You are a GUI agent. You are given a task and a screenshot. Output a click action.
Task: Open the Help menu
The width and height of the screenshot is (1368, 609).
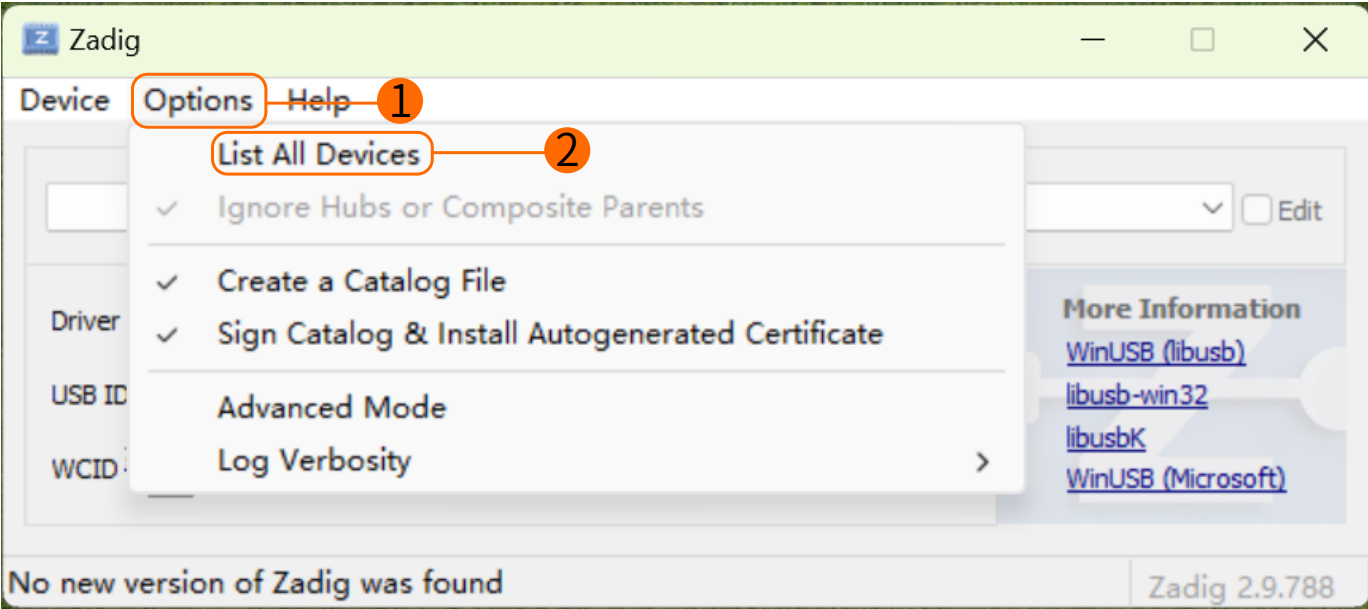point(319,101)
